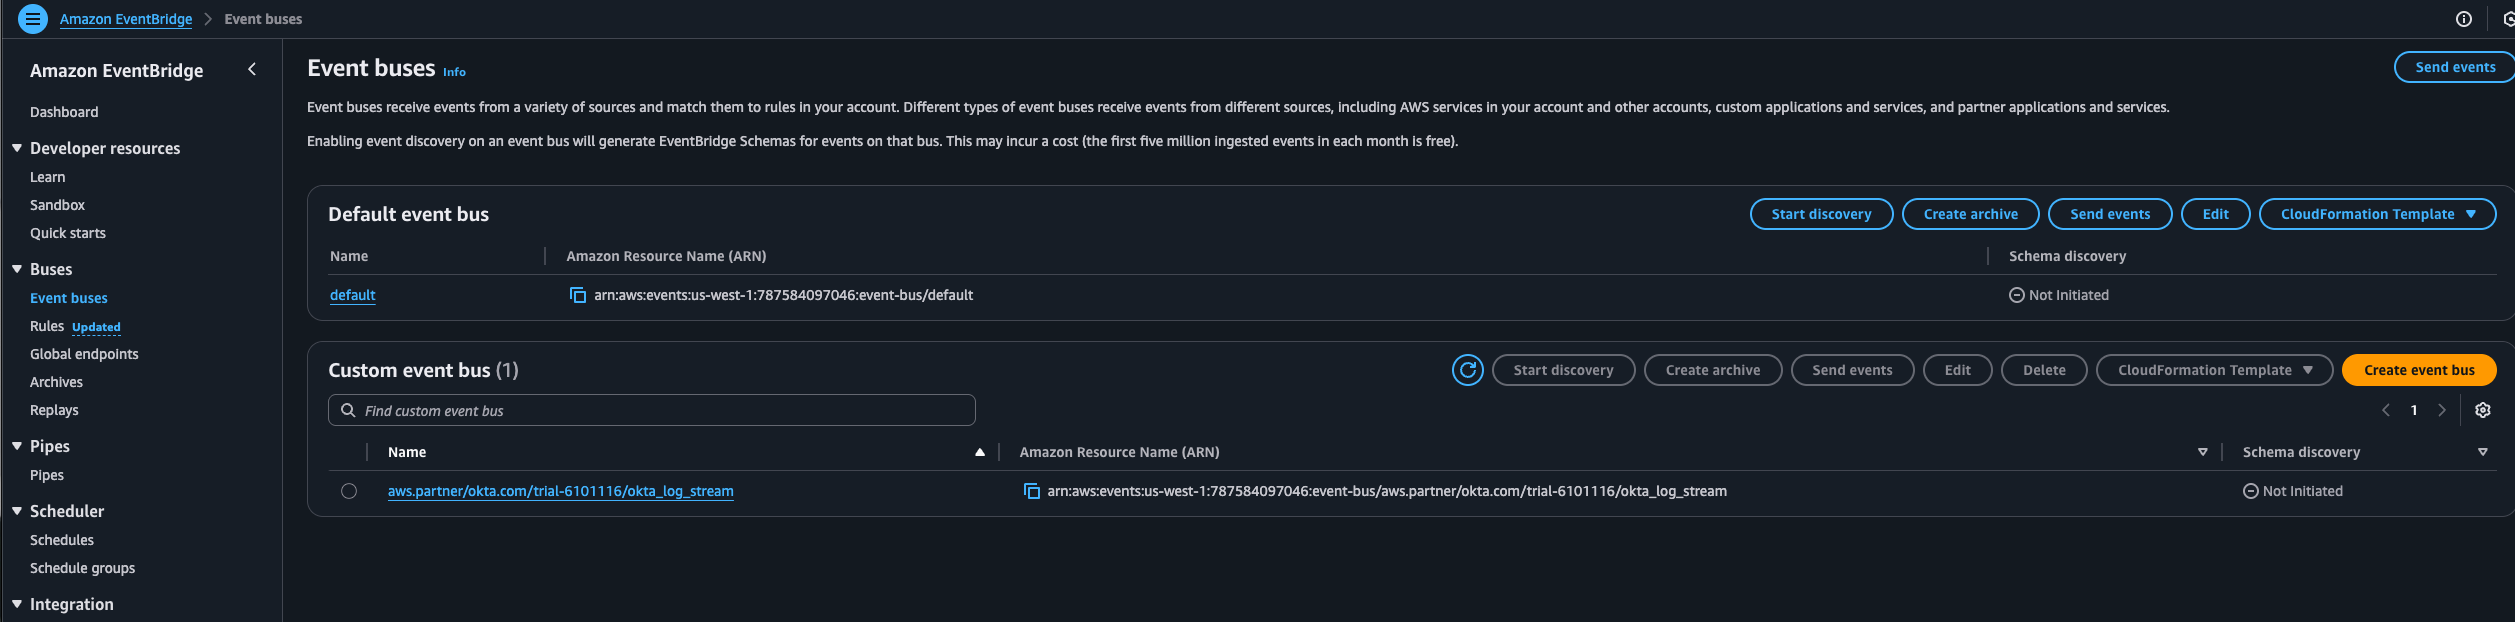Sort custom buses by Name column arrow

(x=980, y=452)
